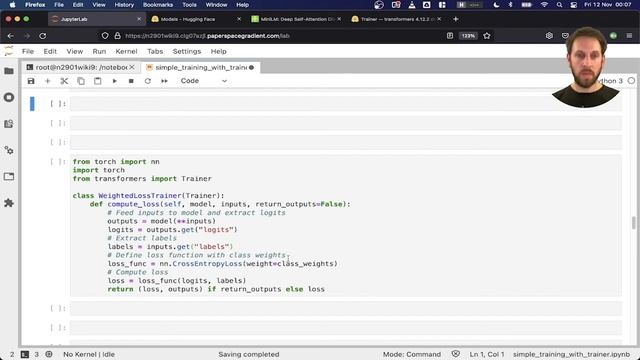Viewport: 640px width, 360px height.
Task: Select the empty cell below the code
Action: [x=346, y=309]
